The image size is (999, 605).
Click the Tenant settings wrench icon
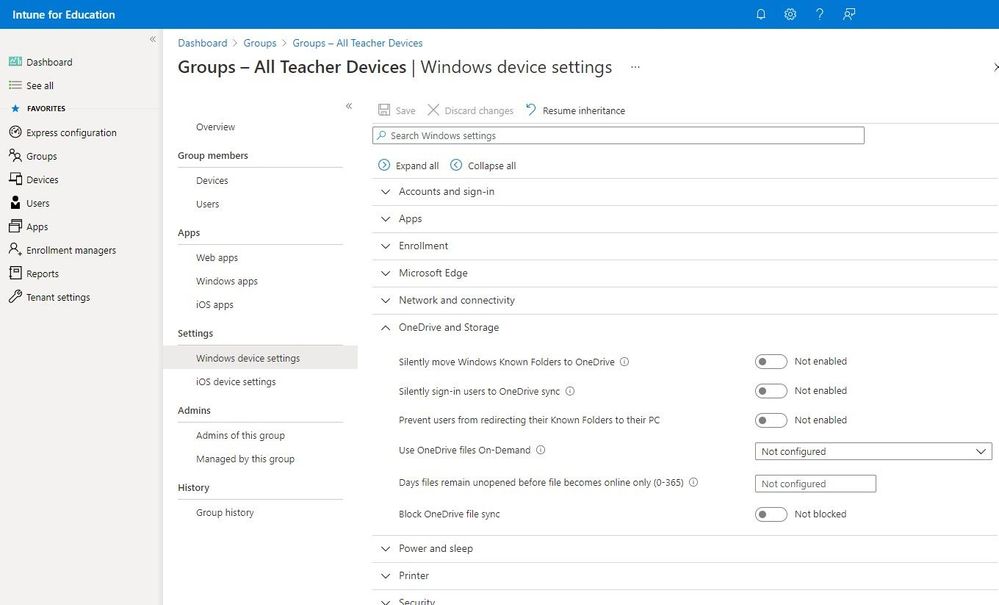(x=15, y=297)
